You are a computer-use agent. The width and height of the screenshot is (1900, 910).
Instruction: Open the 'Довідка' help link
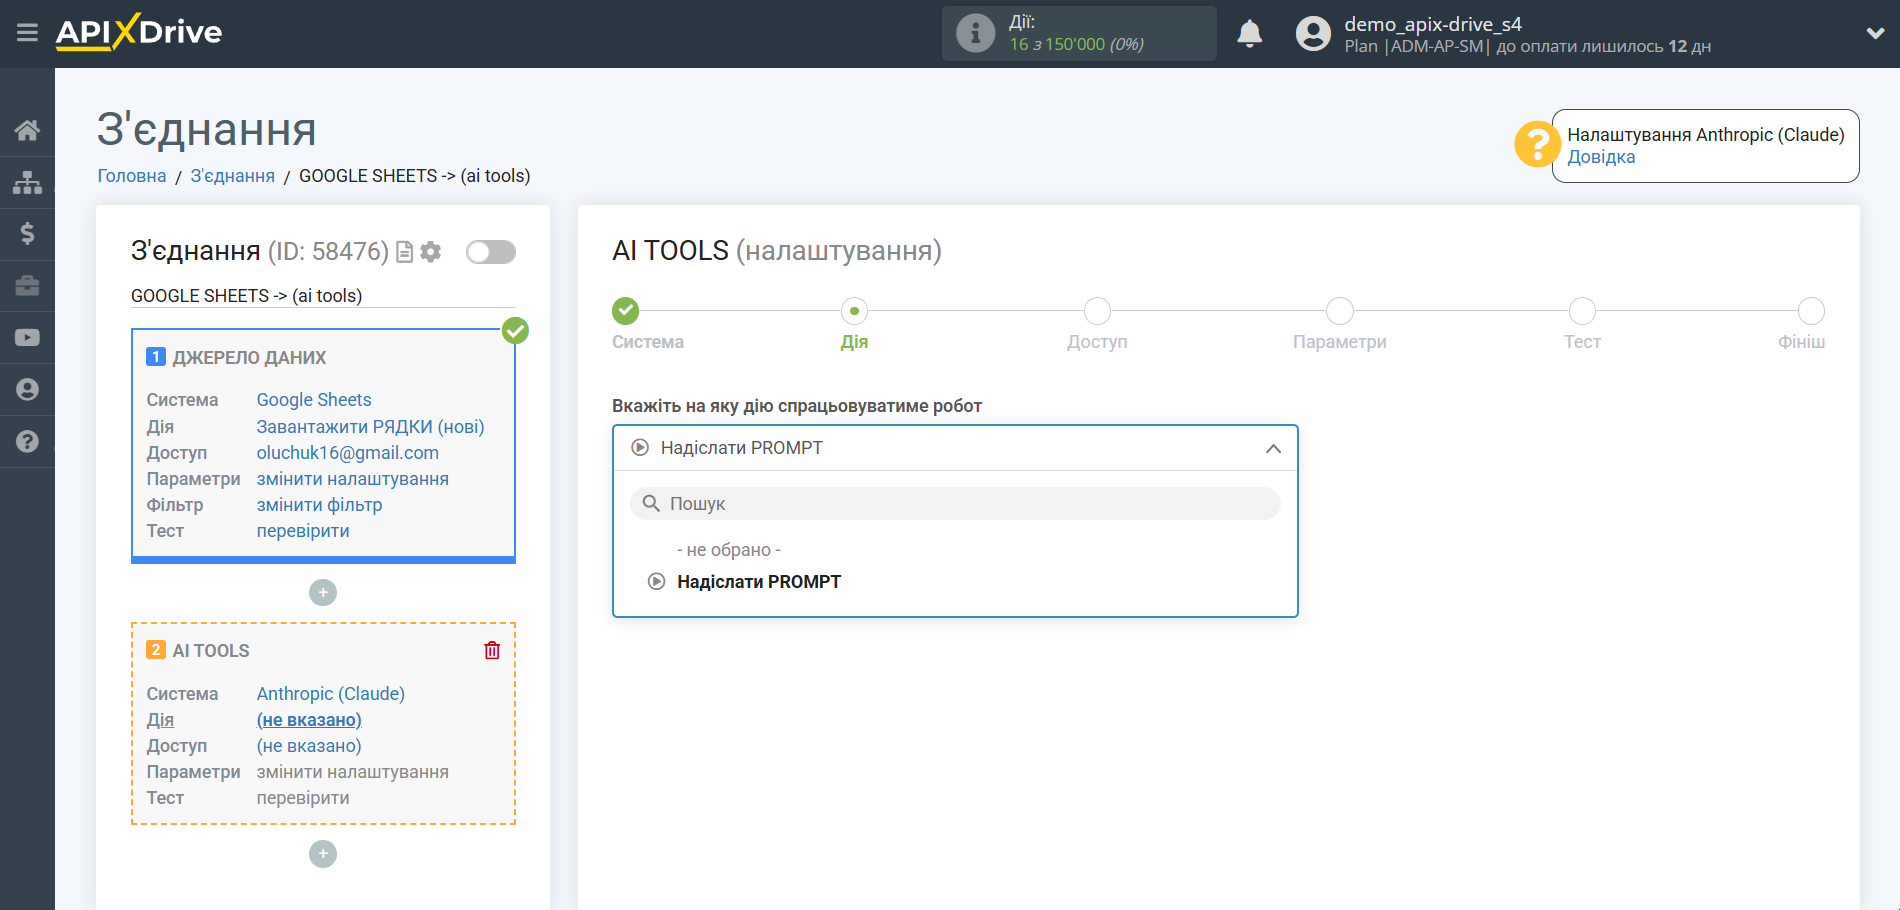[1601, 157]
